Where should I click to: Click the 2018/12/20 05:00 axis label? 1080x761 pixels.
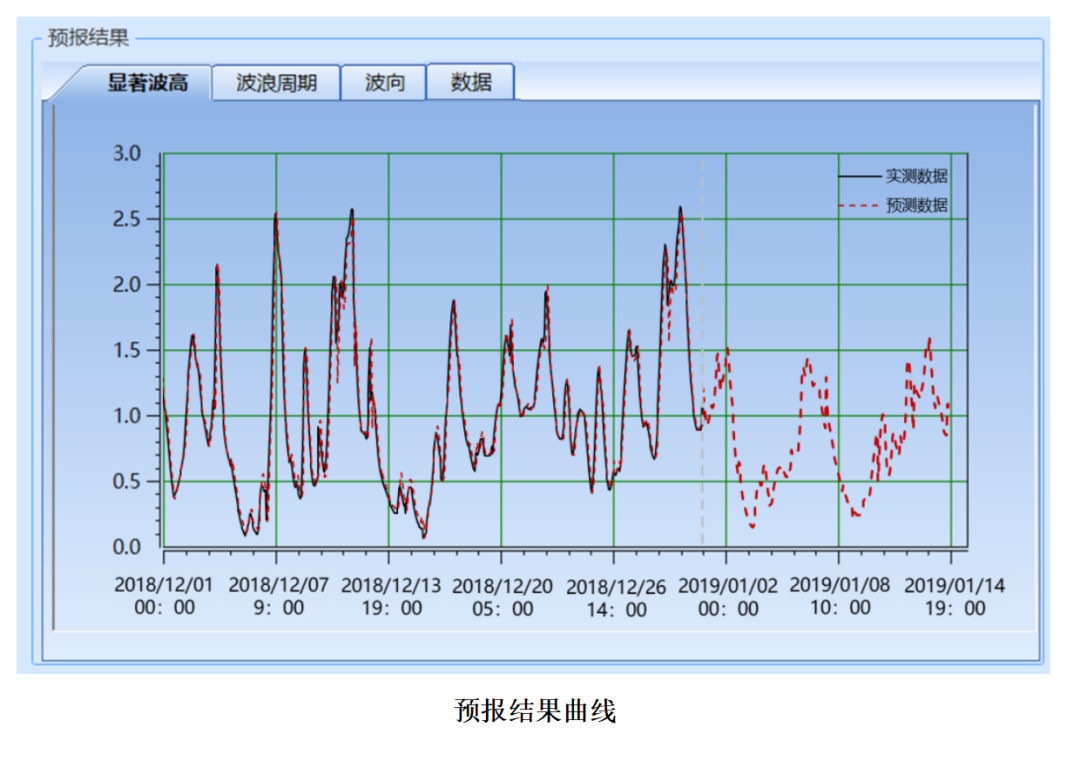(502, 597)
